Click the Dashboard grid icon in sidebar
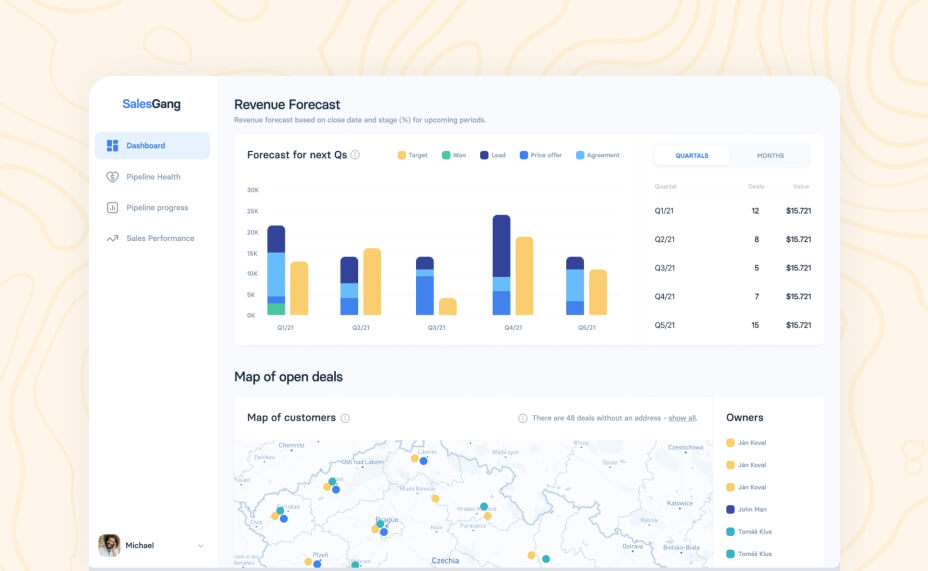Viewport: 928px width, 571px height. point(112,146)
